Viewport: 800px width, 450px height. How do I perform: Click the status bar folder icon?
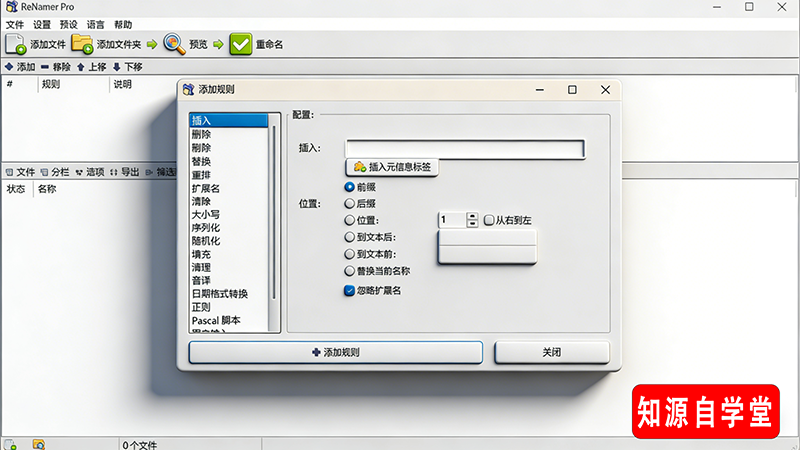point(38,444)
